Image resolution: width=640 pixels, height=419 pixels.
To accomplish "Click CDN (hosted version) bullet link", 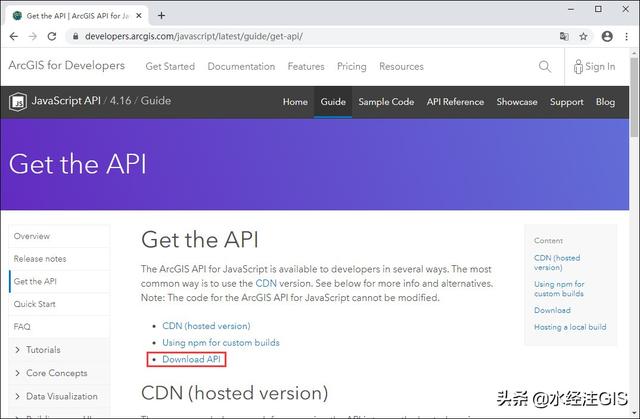I will coord(206,326).
